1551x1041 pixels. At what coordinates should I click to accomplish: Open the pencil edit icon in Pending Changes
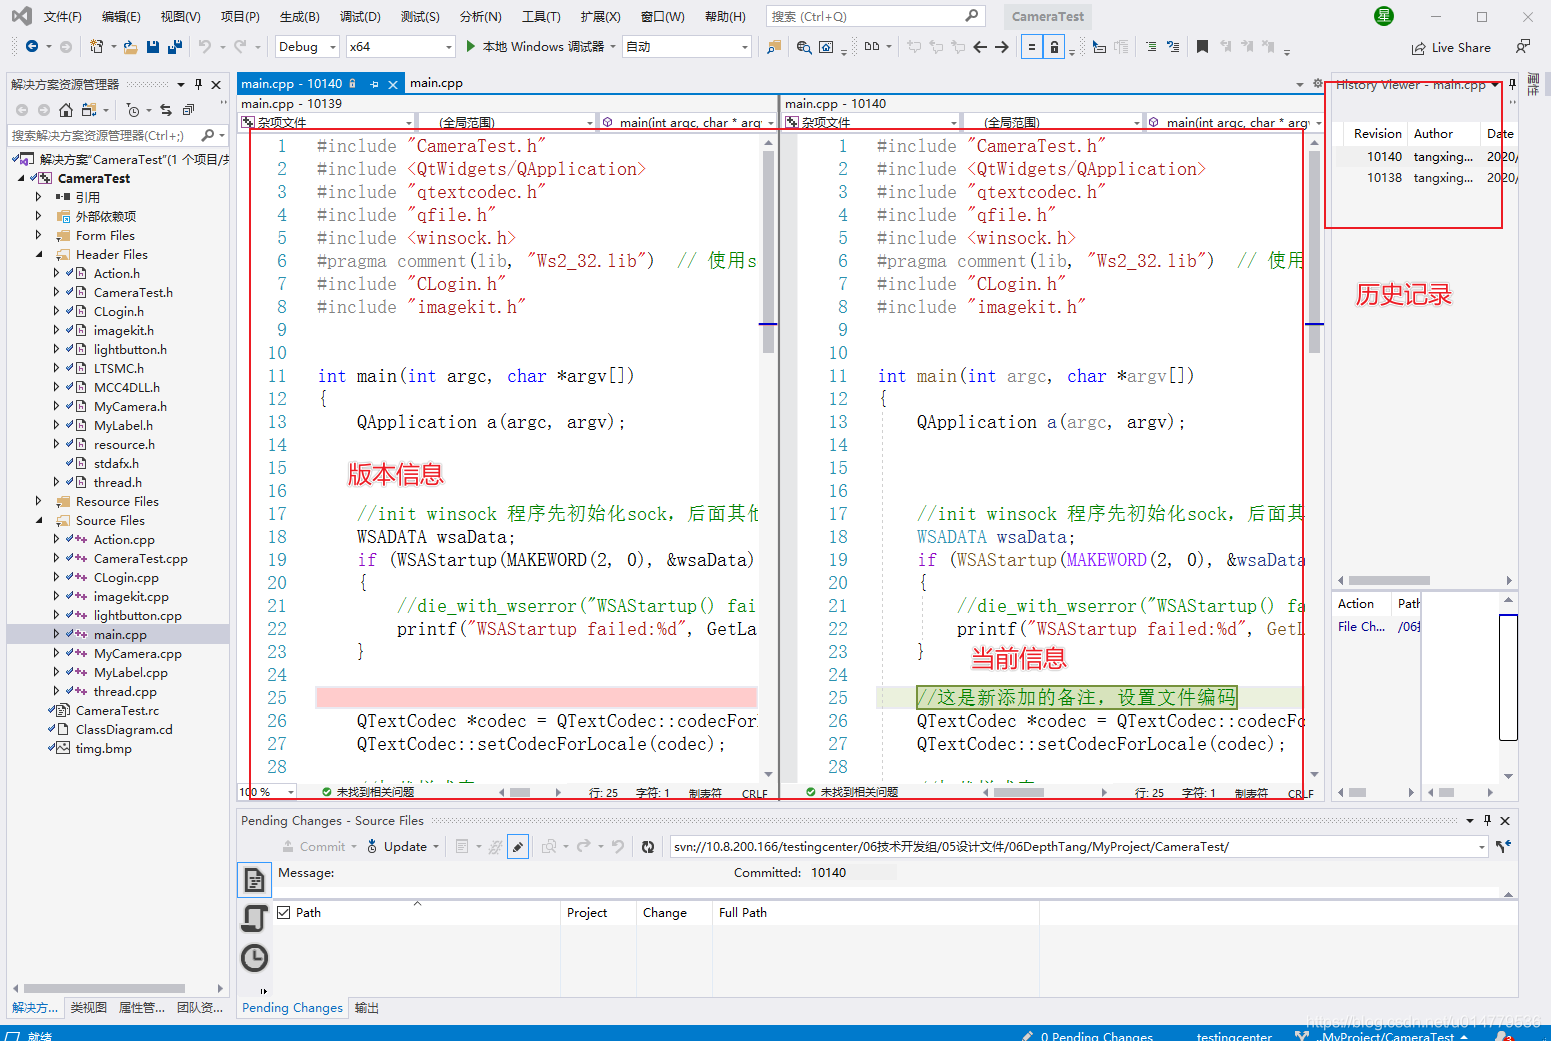(518, 846)
